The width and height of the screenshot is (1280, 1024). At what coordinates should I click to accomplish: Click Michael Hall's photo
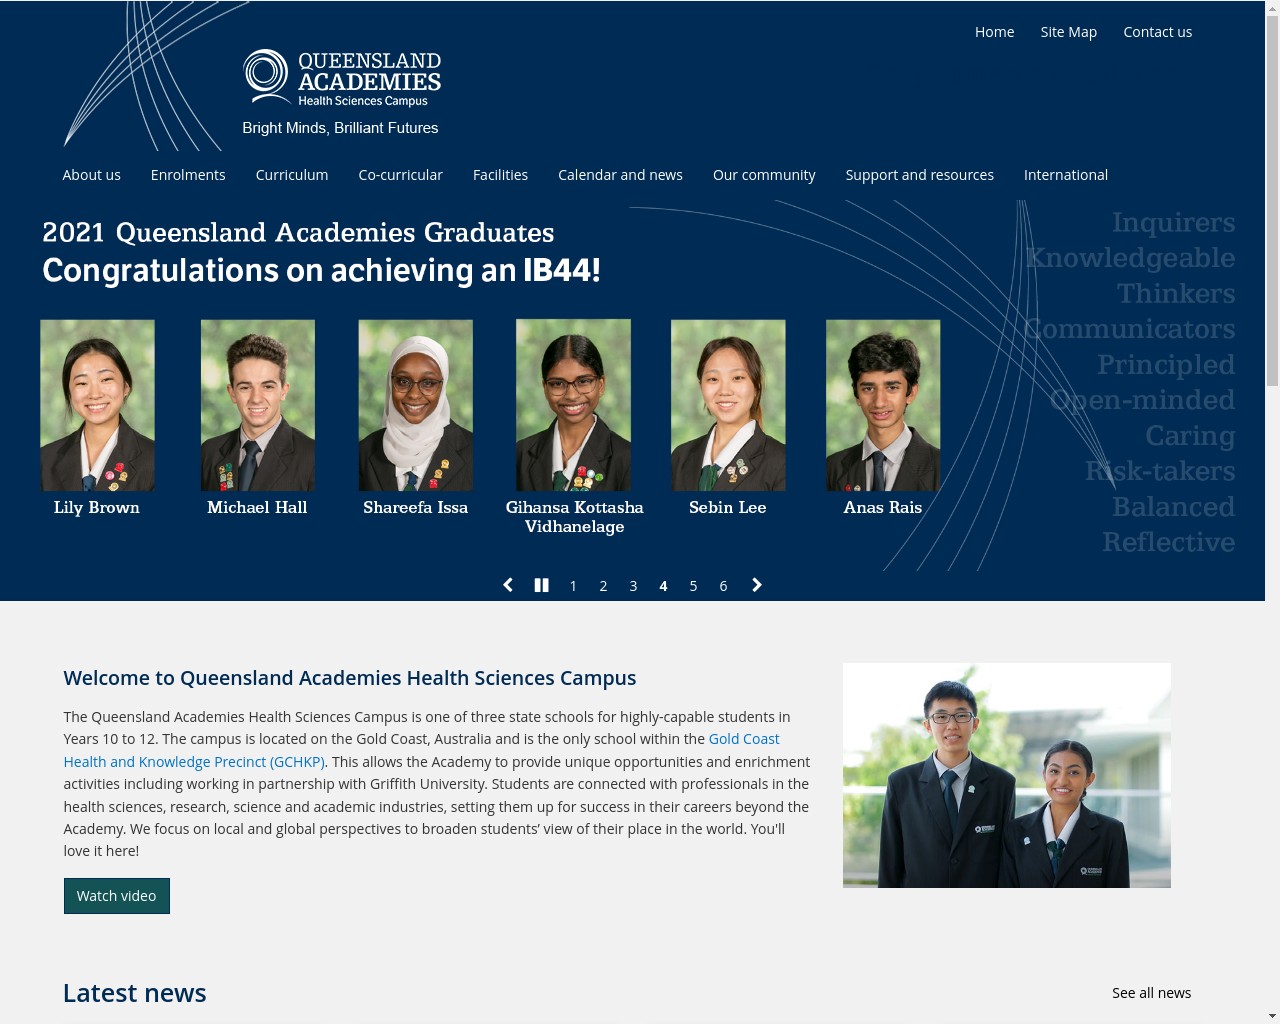pos(258,405)
